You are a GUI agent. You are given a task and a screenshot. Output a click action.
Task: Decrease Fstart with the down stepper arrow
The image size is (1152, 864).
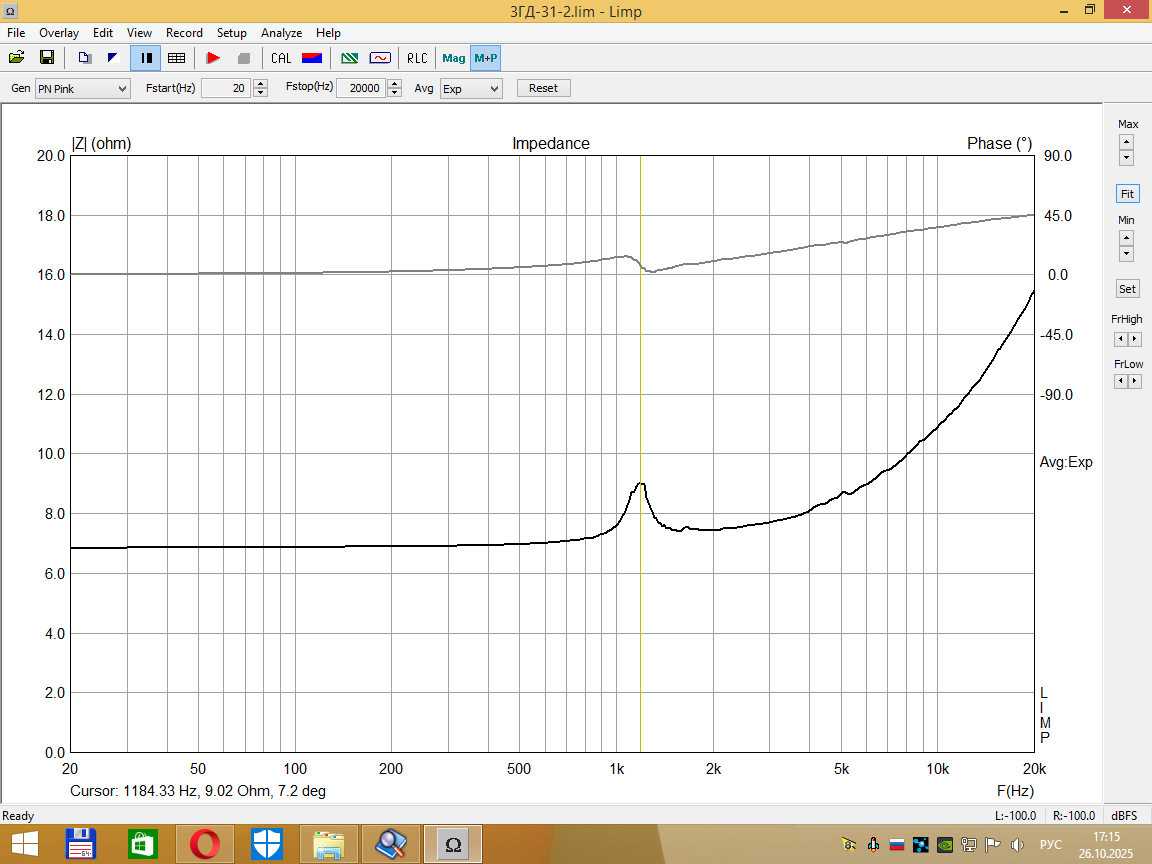pyautogui.click(x=260, y=93)
